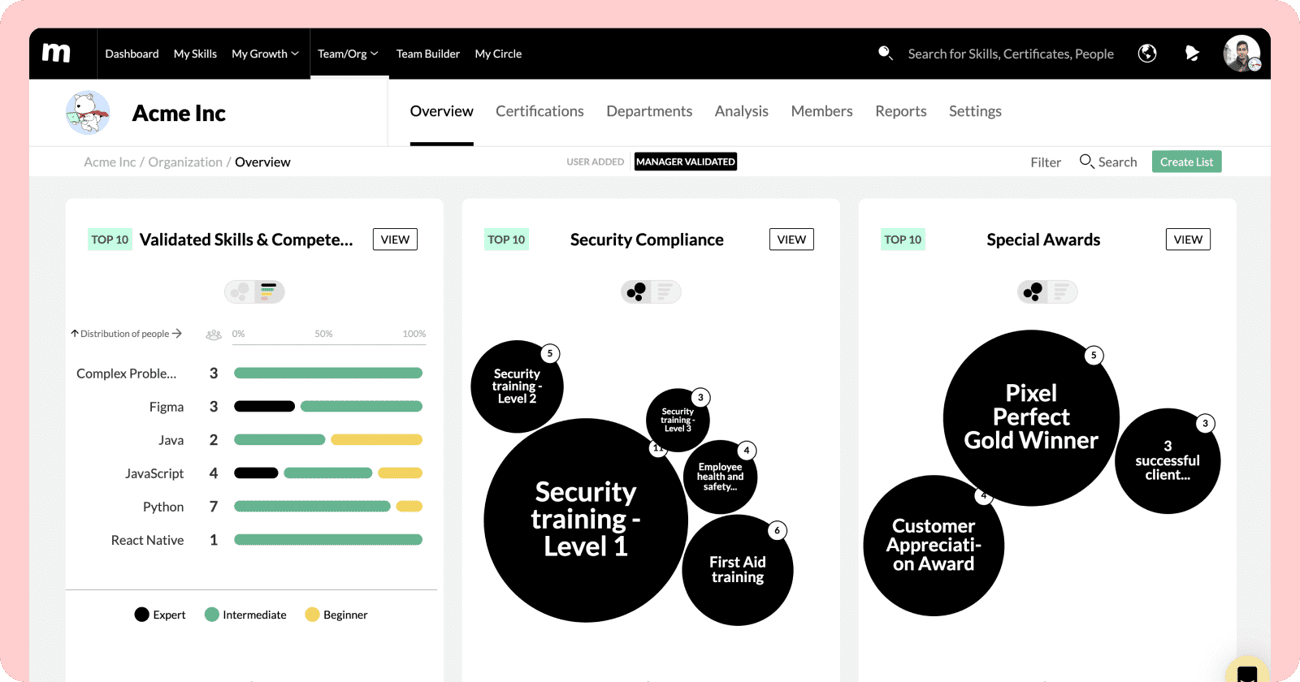Image resolution: width=1300 pixels, height=682 pixels.
Task: Click the 'Distribution of people' sort header
Action: pos(126,334)
